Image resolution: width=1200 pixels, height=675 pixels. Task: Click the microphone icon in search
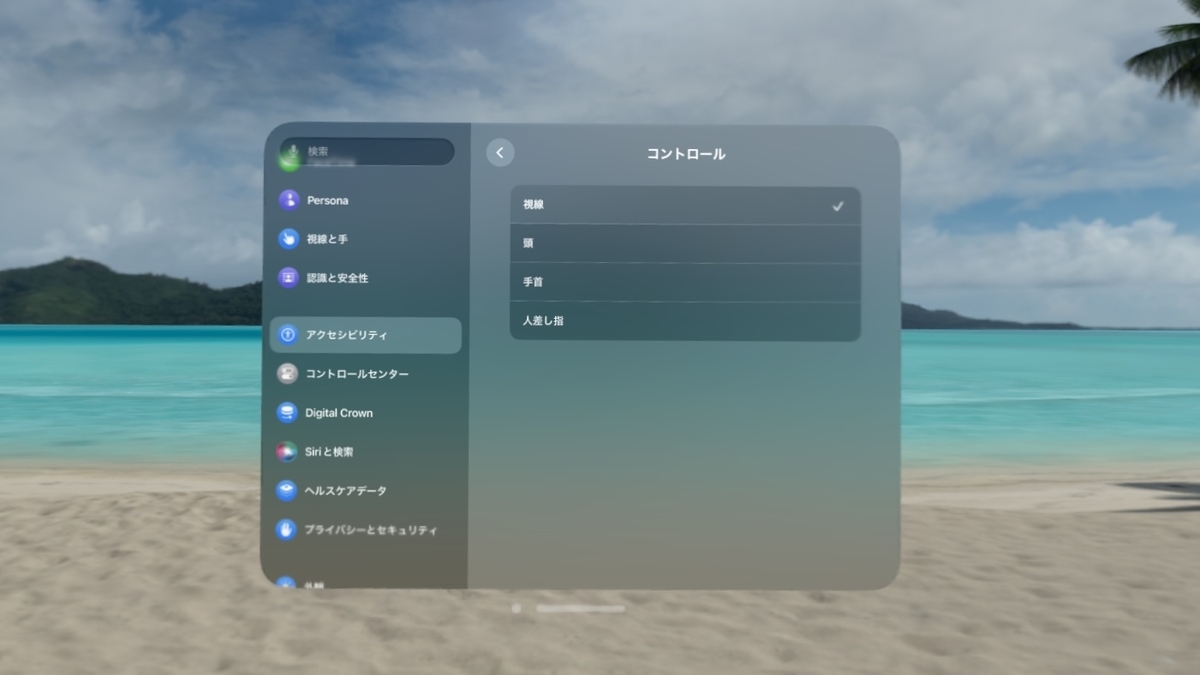[x=294, y=152]
